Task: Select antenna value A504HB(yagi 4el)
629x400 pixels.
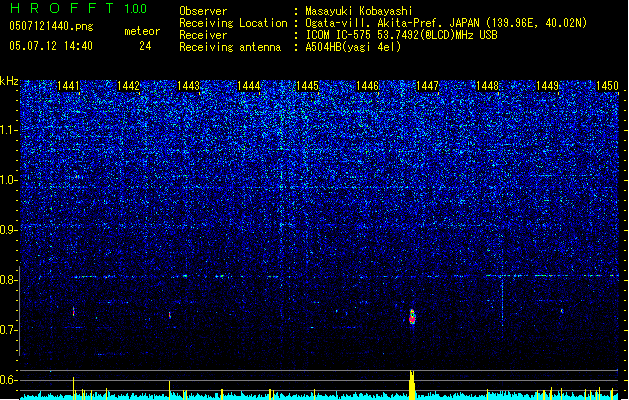Action: coord(353,47)
